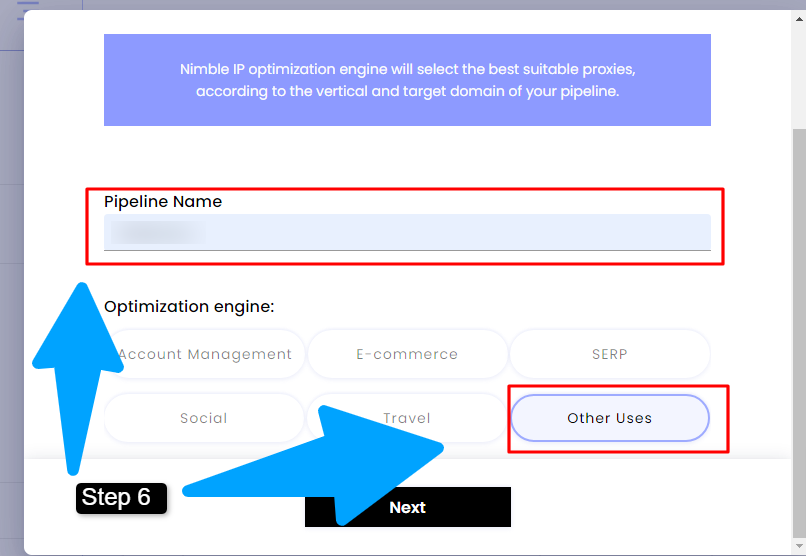Click the blurred pipeline name text
806x556 pixels.
click(157, 232)
